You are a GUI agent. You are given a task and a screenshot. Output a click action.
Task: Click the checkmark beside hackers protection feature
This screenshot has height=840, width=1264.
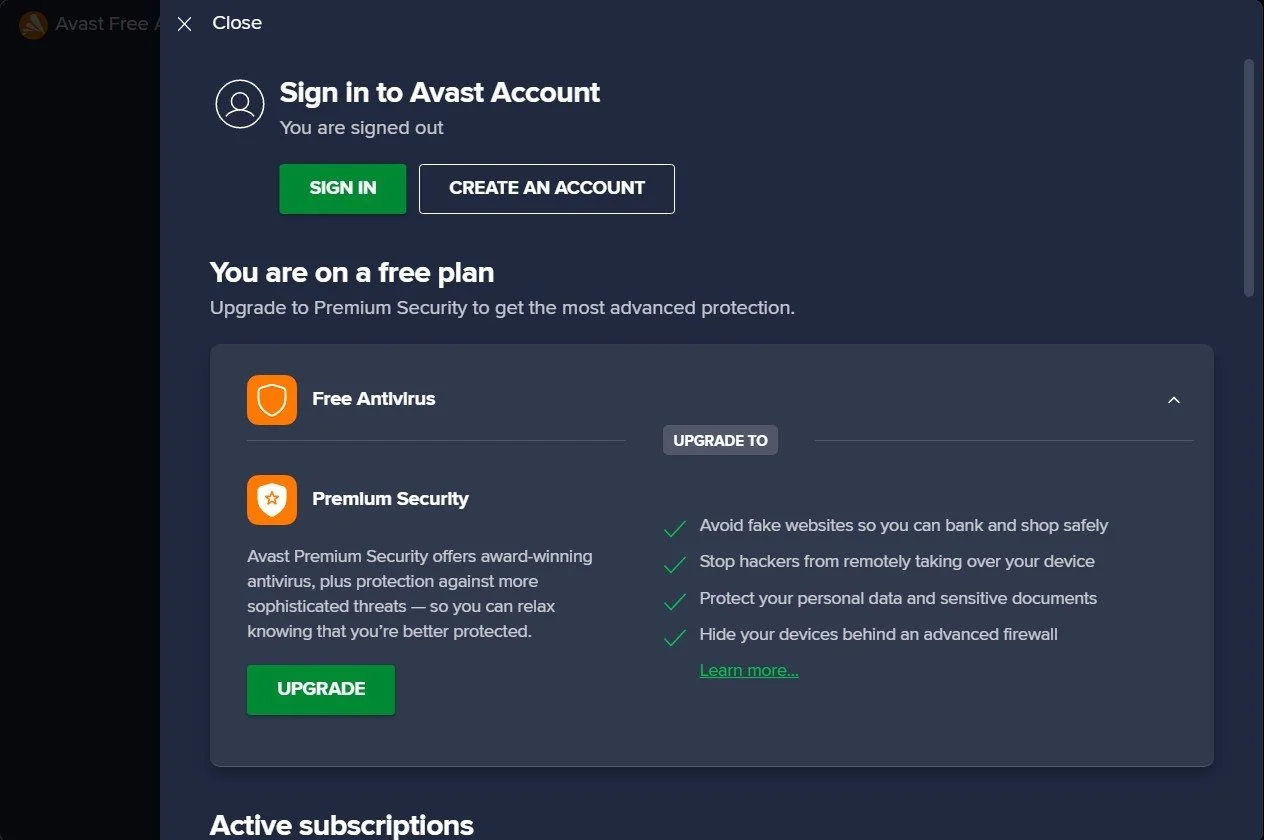pos(674,565)
